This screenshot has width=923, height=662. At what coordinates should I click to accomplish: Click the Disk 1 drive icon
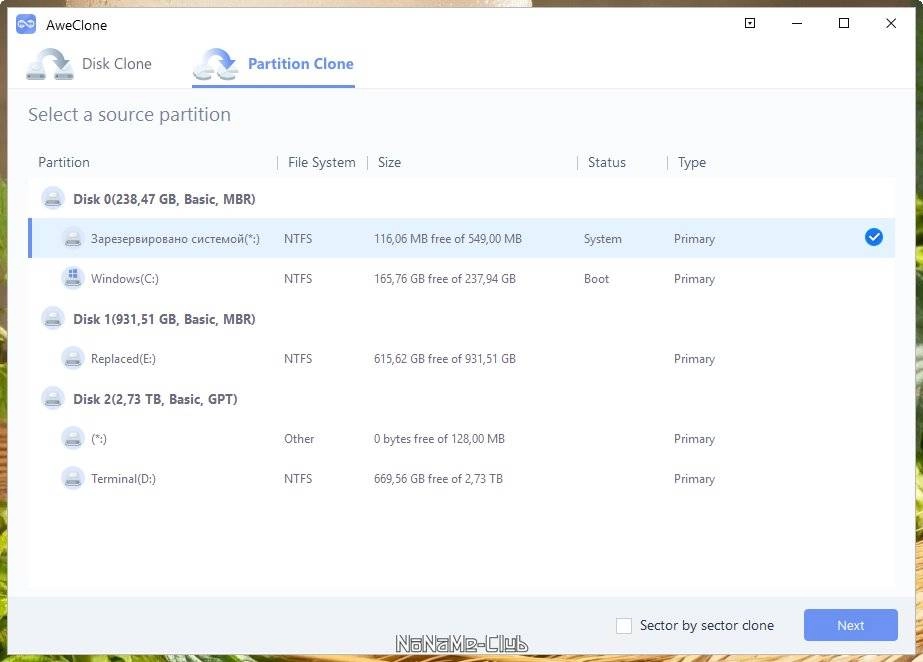tap(53, 319)
